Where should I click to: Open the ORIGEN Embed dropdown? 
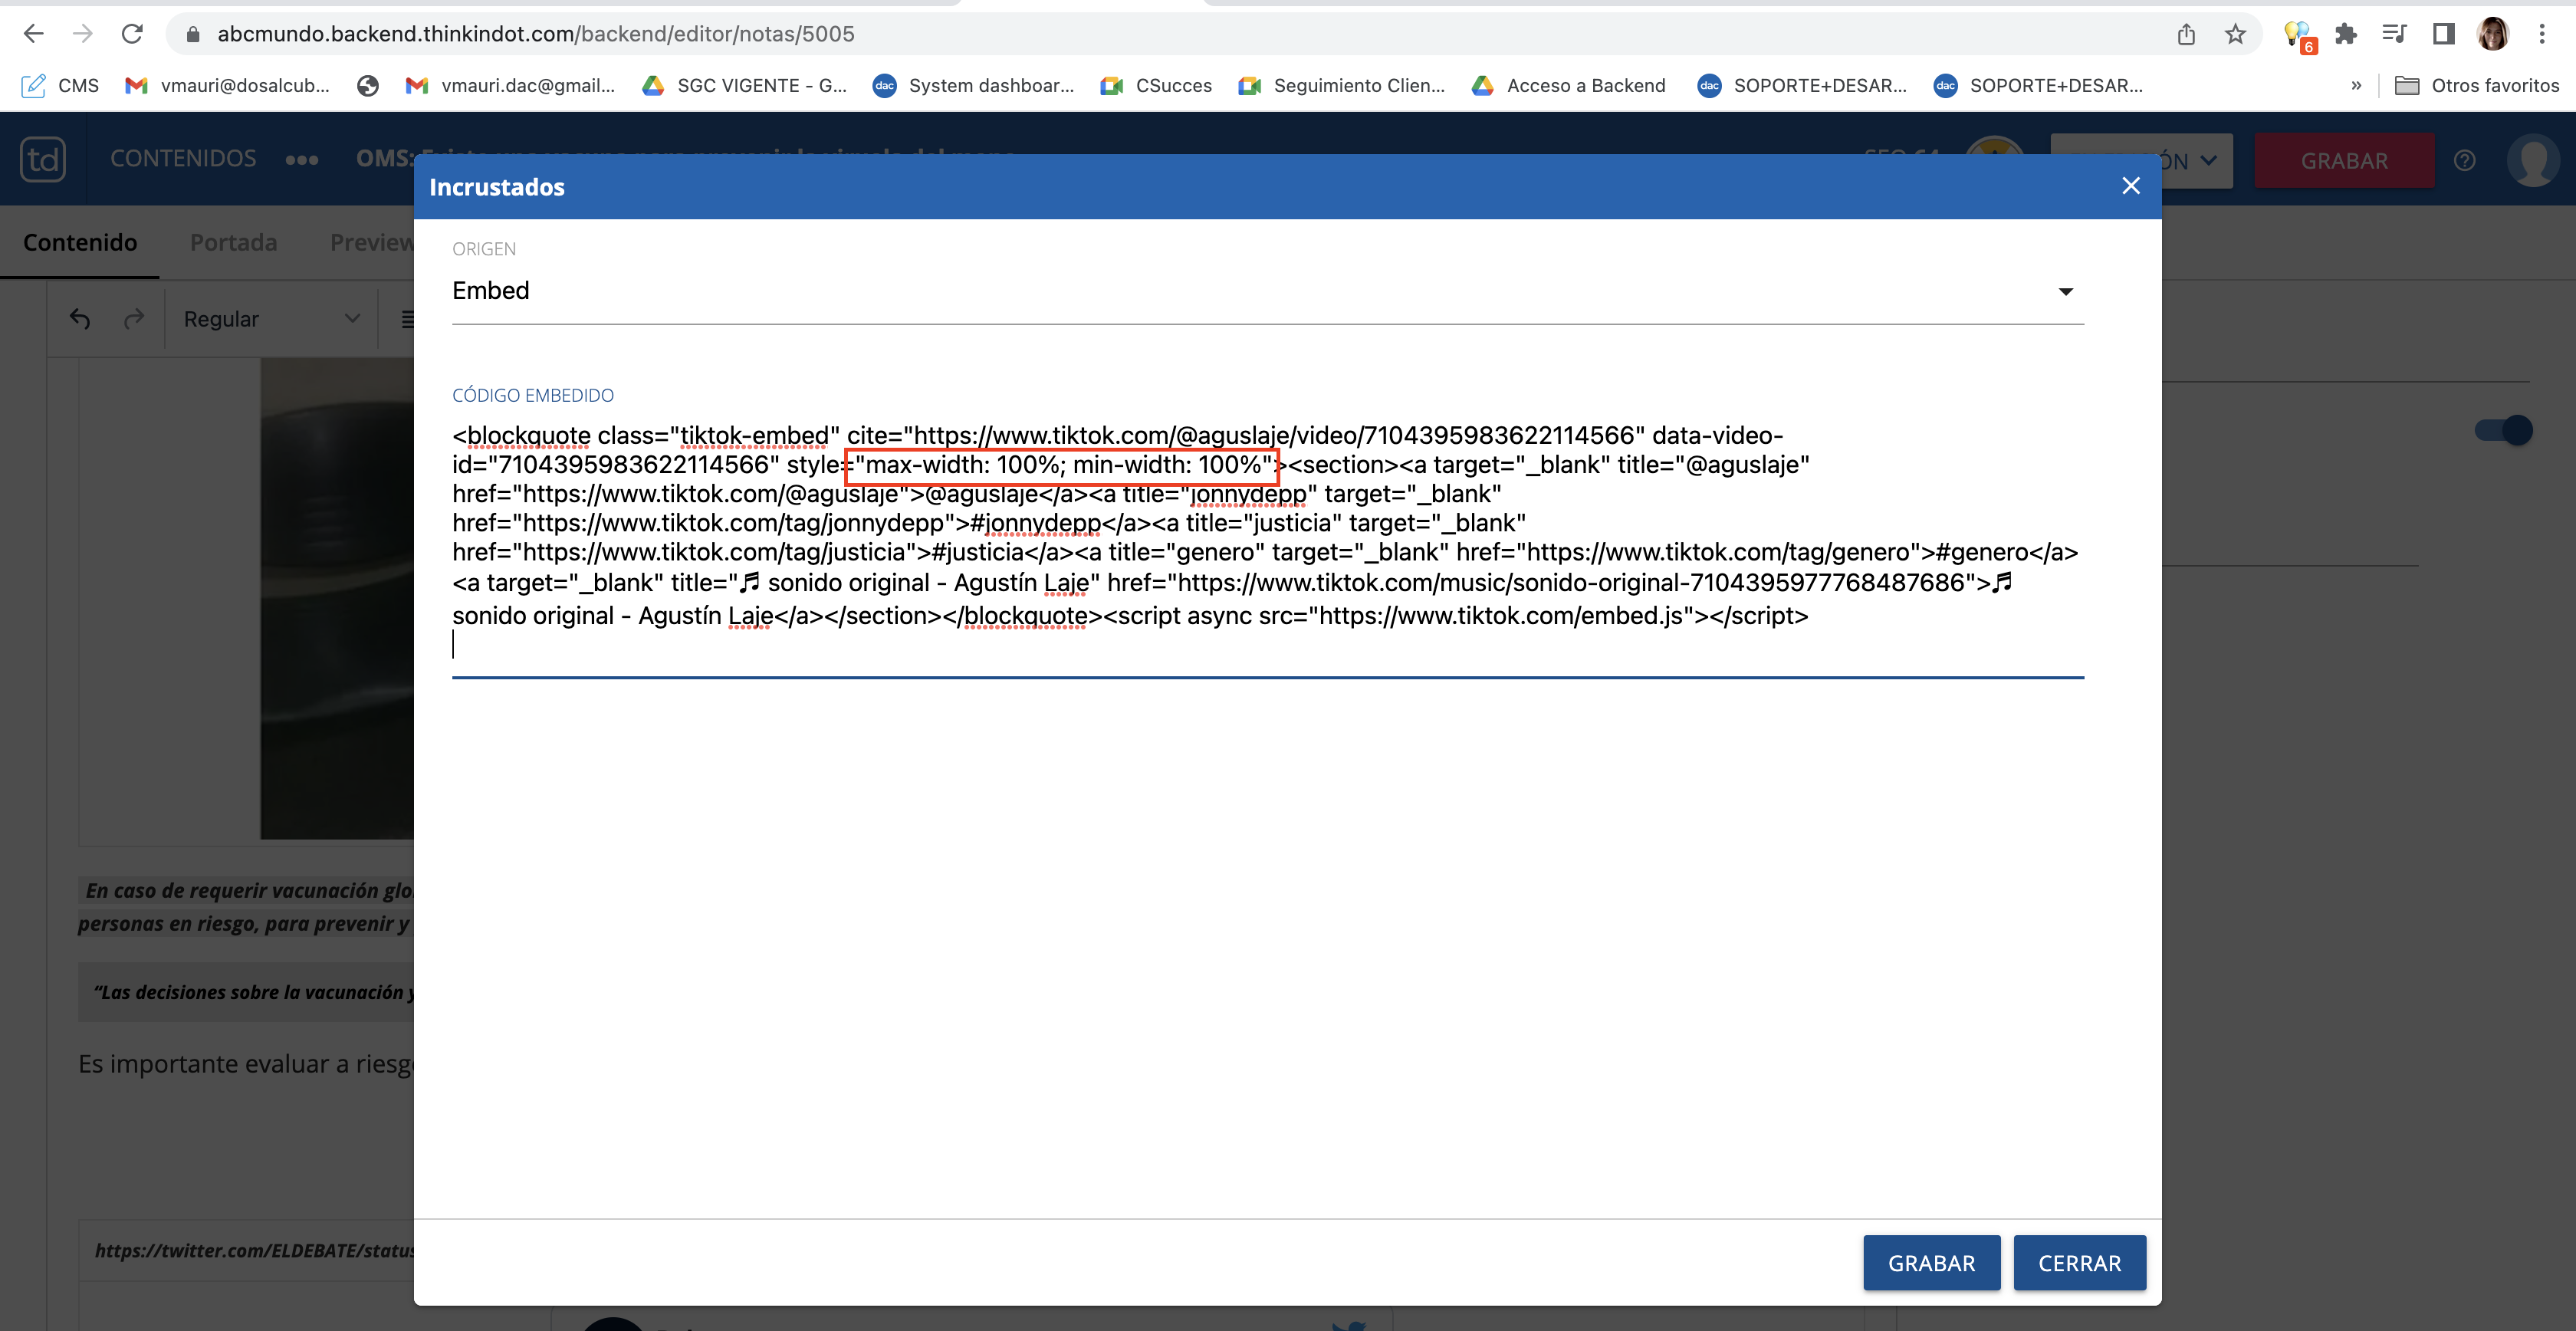coord(1268,291)
